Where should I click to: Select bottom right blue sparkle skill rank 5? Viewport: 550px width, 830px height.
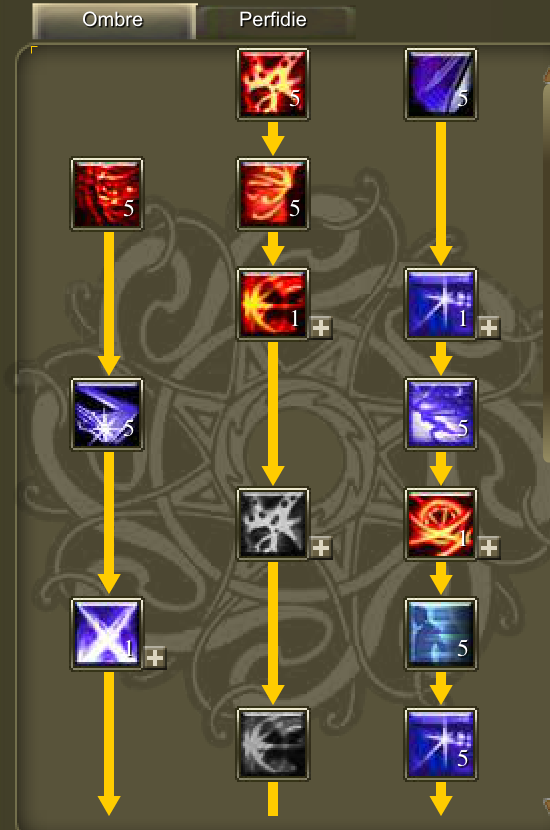[x=440, y=744]
